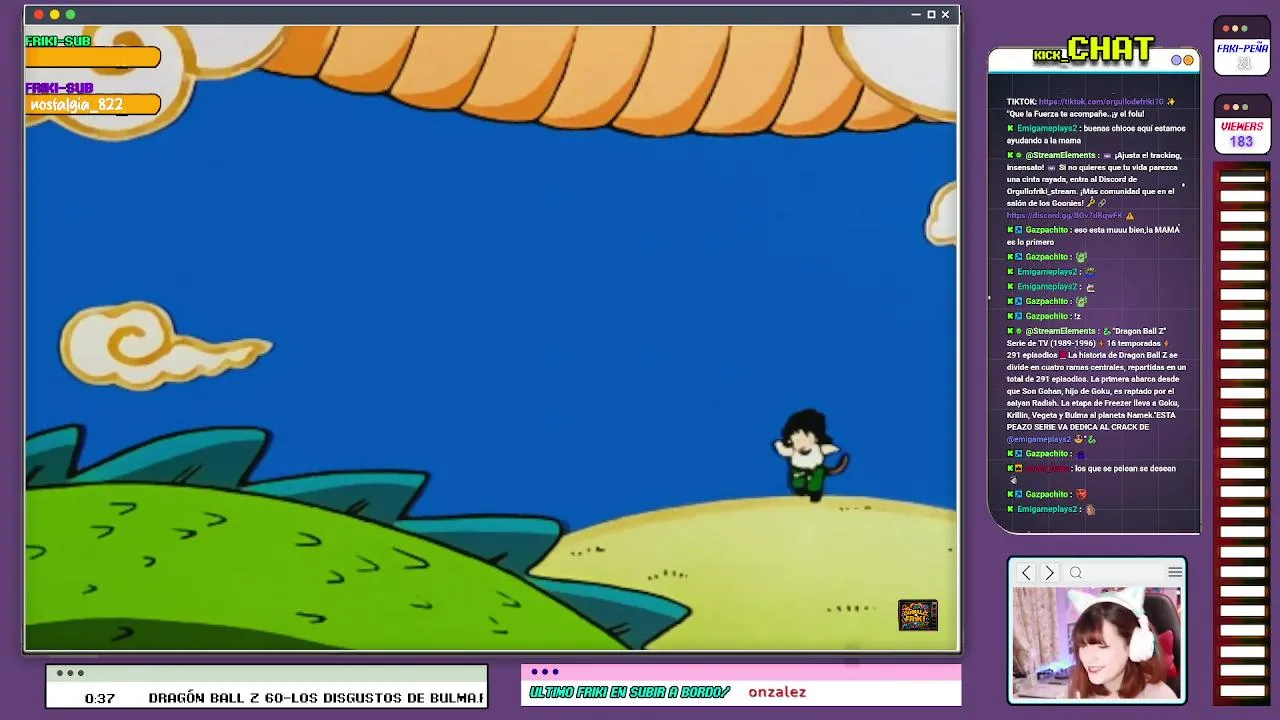
Task: Maximize the video window
Action: pyautogui.click(x=931, y=14)
